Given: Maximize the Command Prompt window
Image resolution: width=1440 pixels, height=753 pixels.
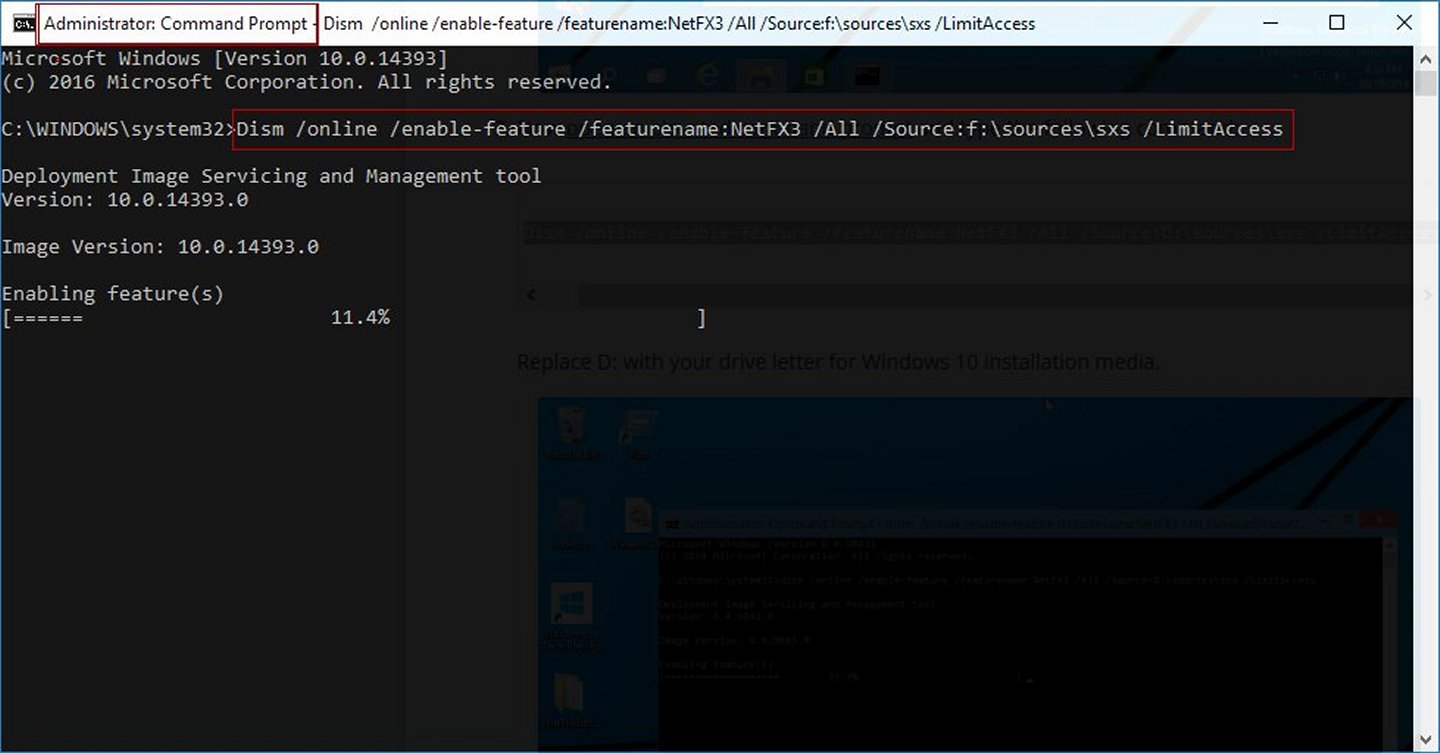Looking at the screenshot, I should (1336, 22).
